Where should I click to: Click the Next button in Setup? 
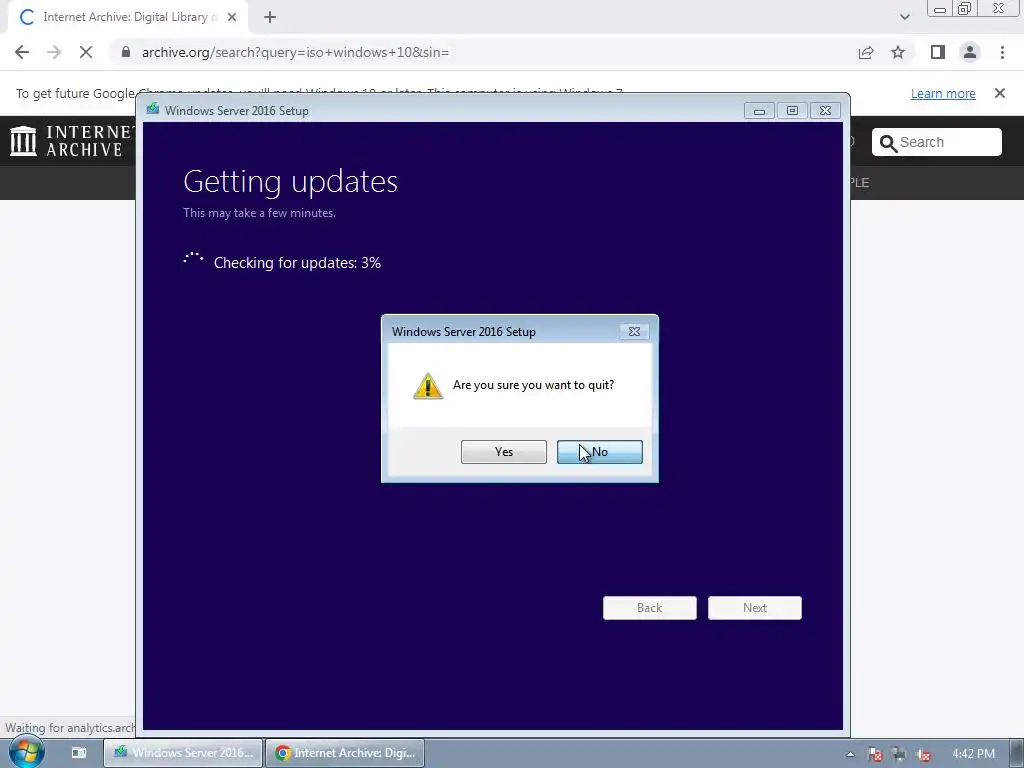coord(755,608)
